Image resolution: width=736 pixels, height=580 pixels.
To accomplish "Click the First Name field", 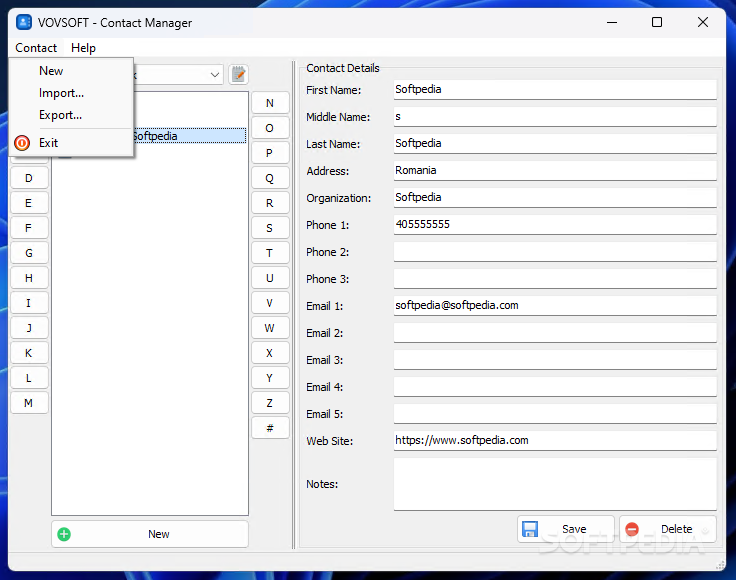I will (555, 89).
